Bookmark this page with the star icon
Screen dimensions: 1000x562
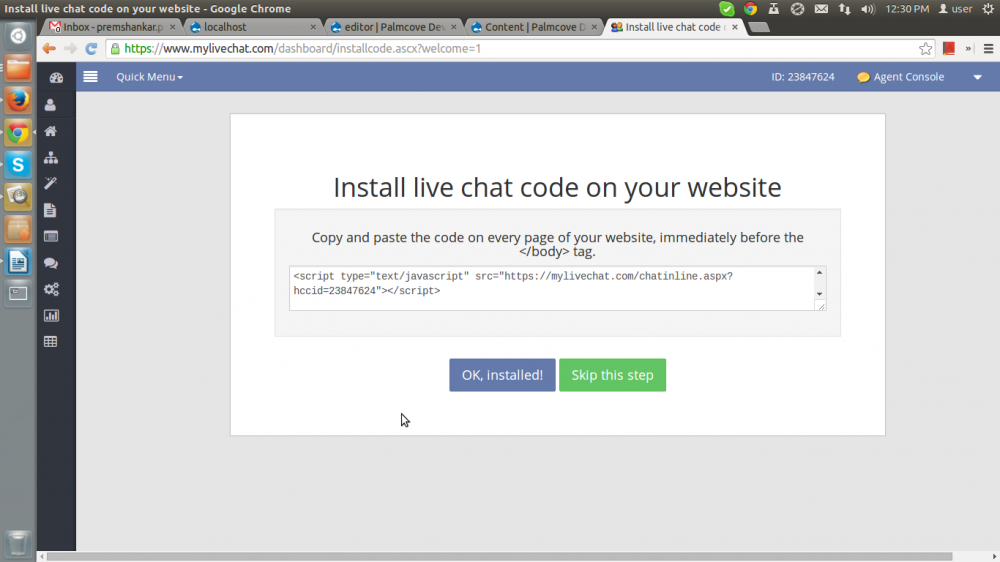click(926, 48)
